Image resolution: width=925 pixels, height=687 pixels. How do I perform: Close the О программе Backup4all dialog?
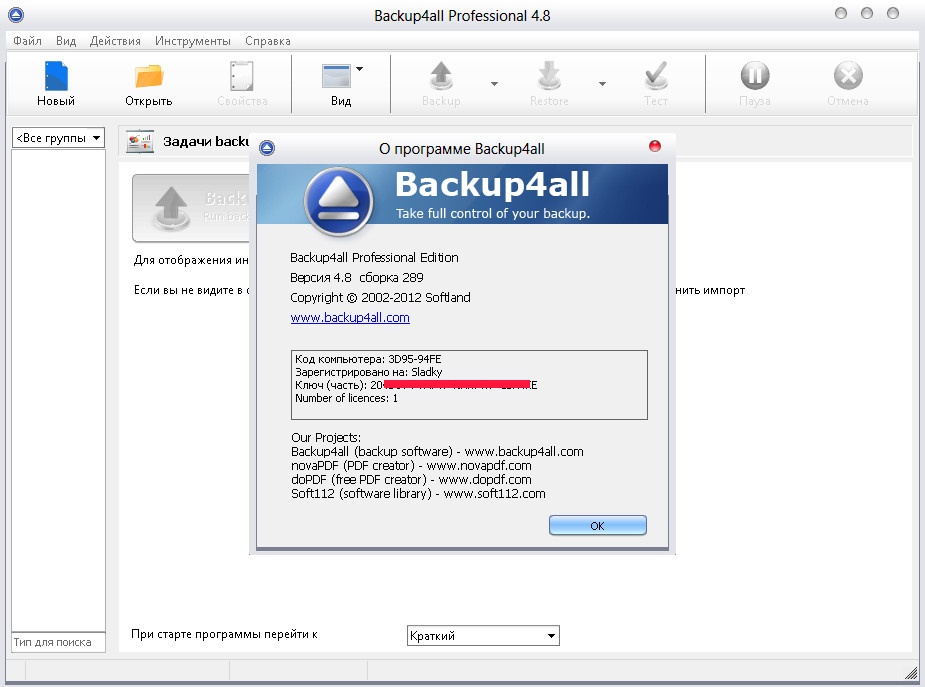tap(655, 146)
